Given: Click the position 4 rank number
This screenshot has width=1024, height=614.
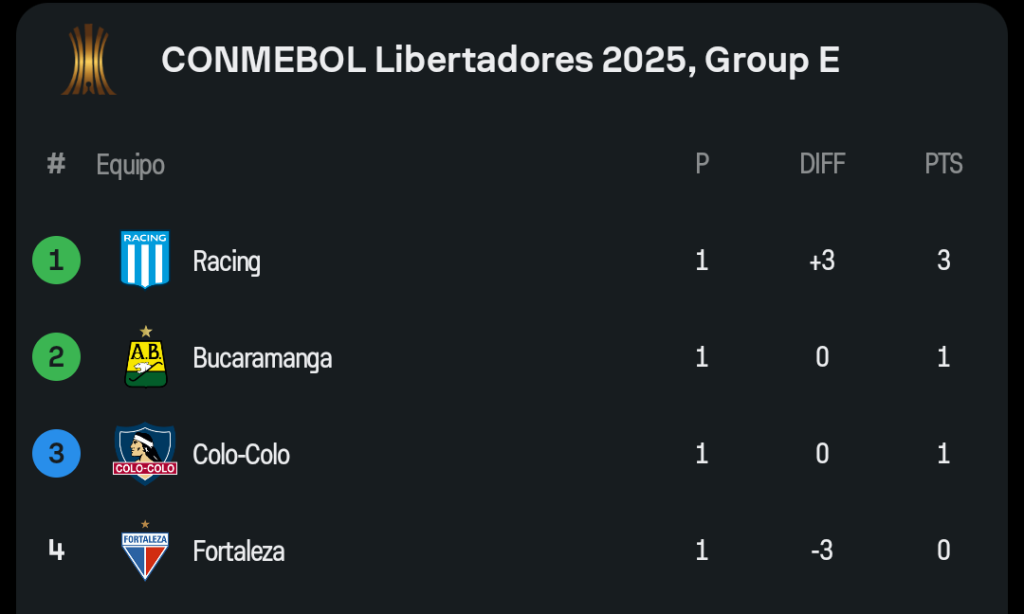Looking at the screenshot, I should pyautogui.click(x=56, y=551).
